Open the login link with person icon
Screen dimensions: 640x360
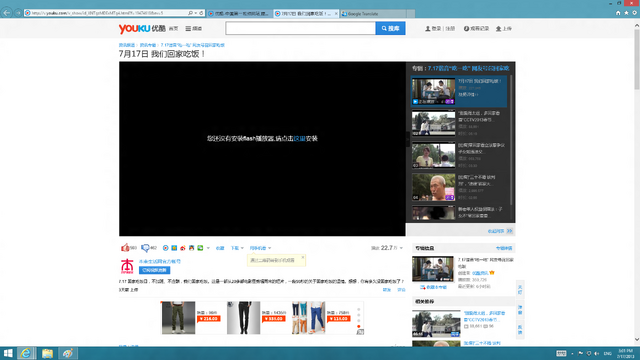pos(433,29)
